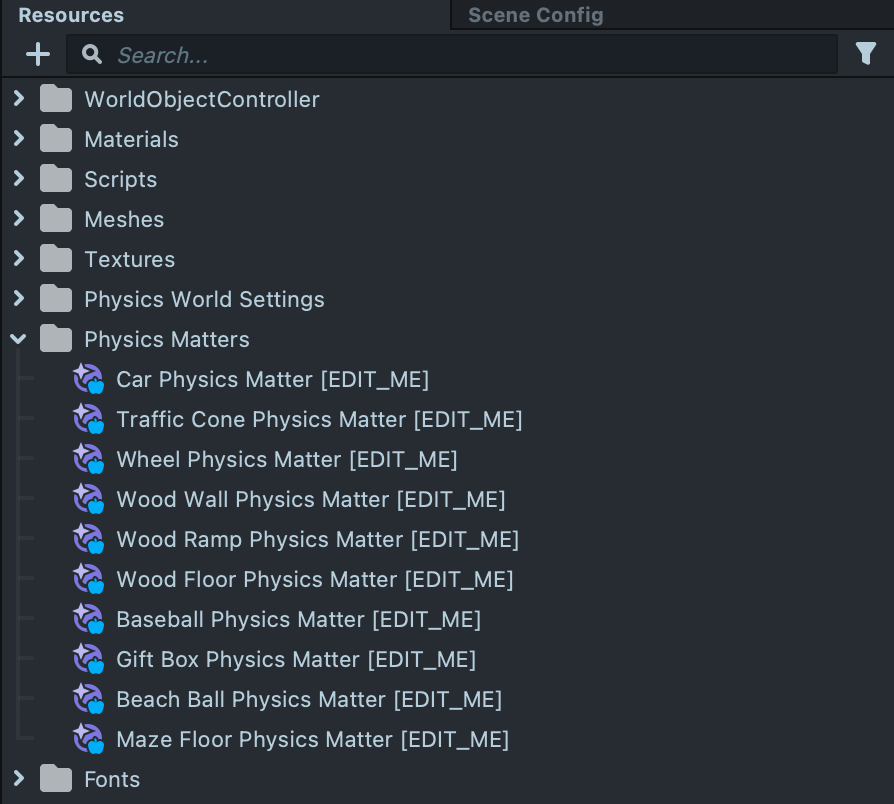Viewport: 894px width, 804px height.
Task: Select Beach Ball Physics Matter item
Action: click(x=308, y=700)
